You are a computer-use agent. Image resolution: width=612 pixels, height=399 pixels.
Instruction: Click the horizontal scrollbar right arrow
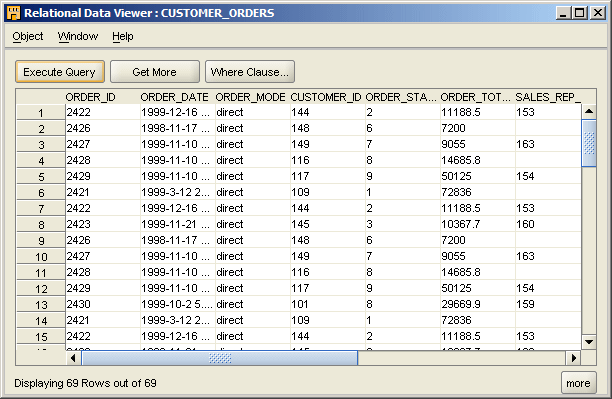tap(573, 358)
